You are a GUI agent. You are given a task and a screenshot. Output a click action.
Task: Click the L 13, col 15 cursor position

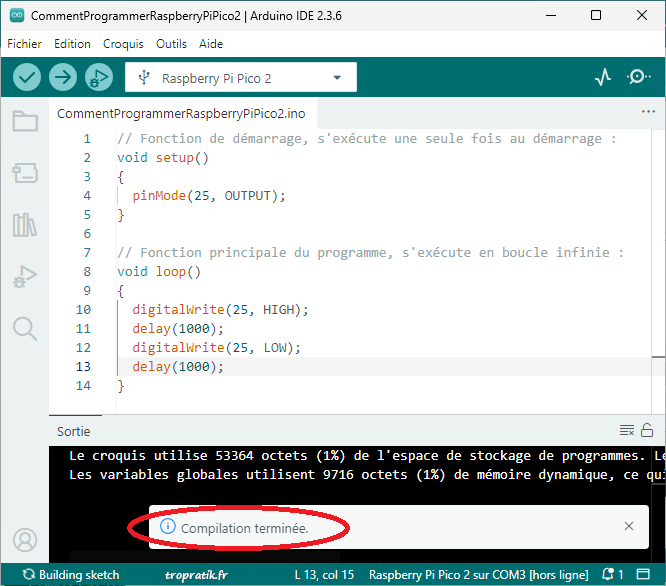tap(324, 575)
